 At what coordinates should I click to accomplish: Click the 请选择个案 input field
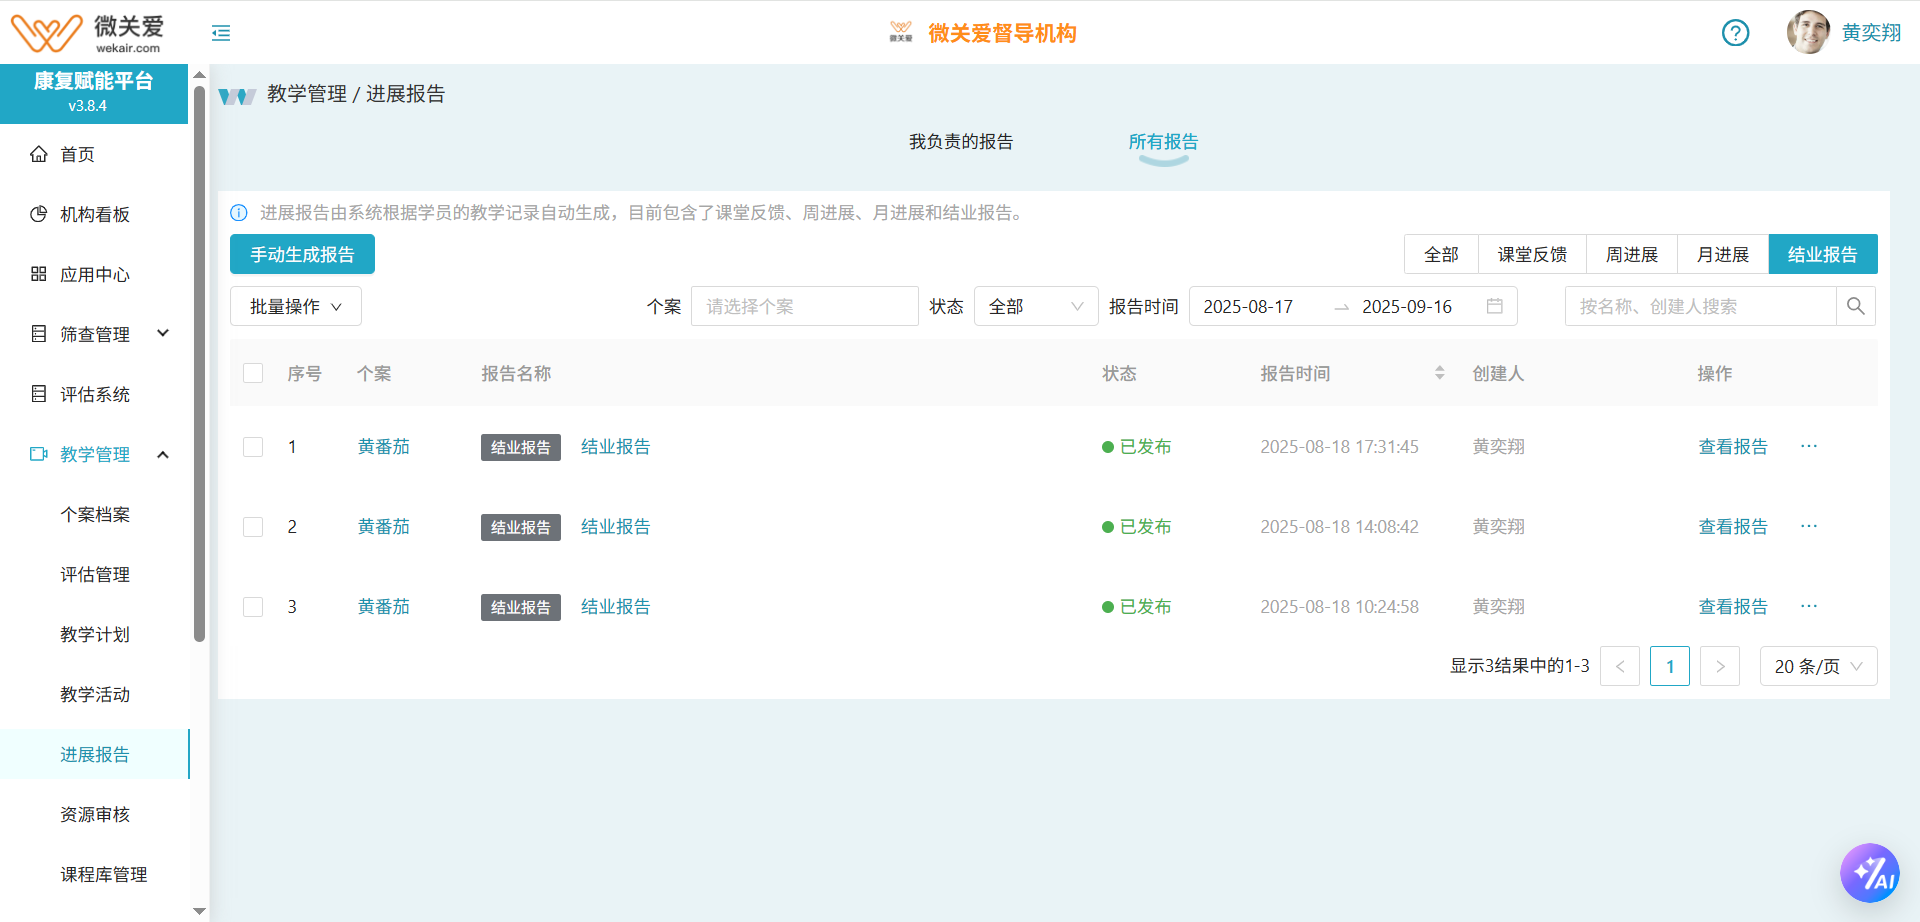[804, 306]
